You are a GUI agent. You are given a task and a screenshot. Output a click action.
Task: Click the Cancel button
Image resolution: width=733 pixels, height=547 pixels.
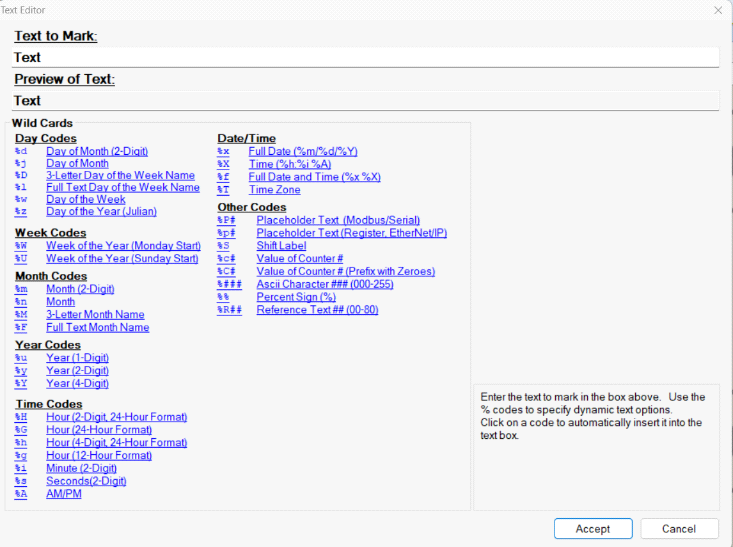679,529
